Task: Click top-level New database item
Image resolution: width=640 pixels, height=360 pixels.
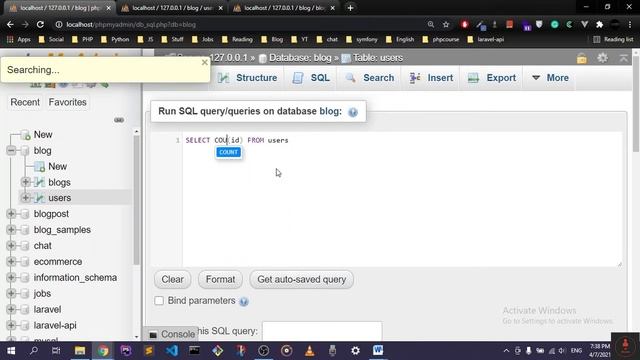Action: click(43, 135)
